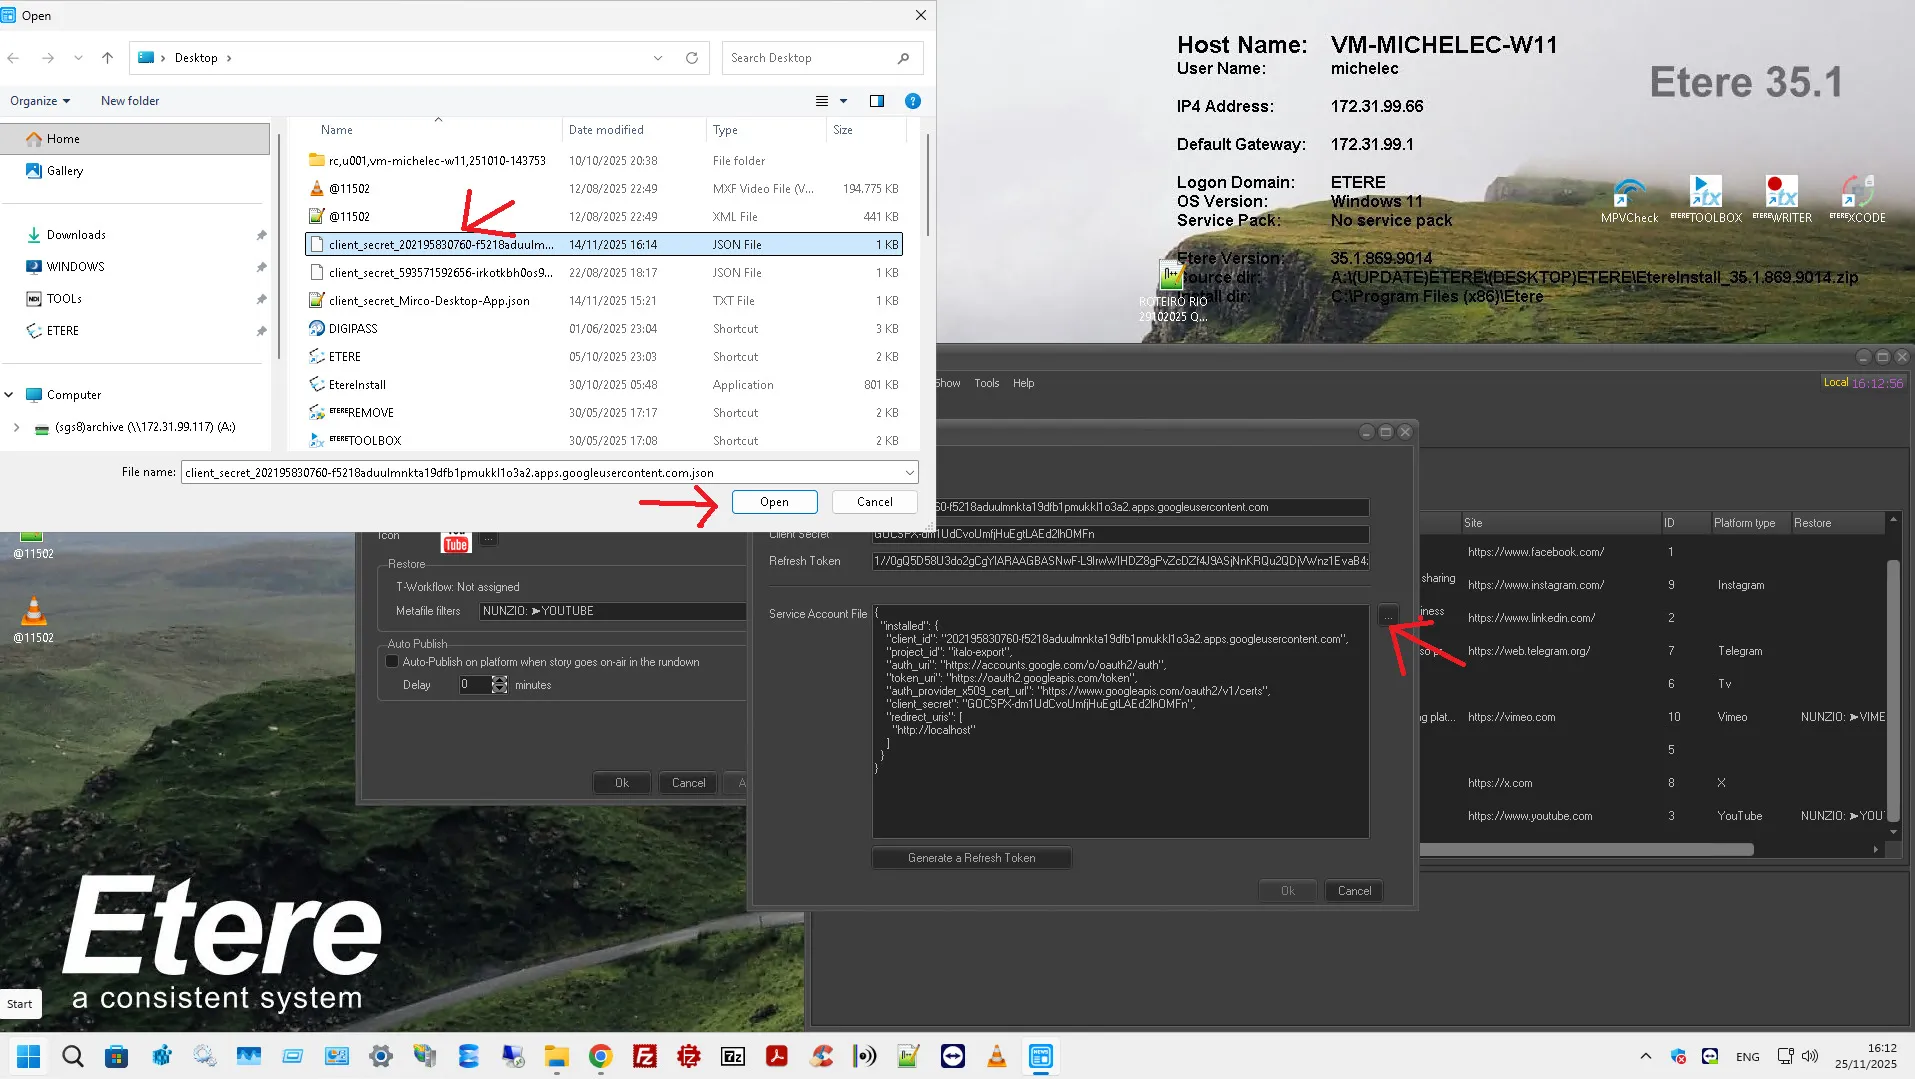Viewport: 1915px width, 1079px height.
Task: Expand the File name dropdown arrow
Action: 909,473
